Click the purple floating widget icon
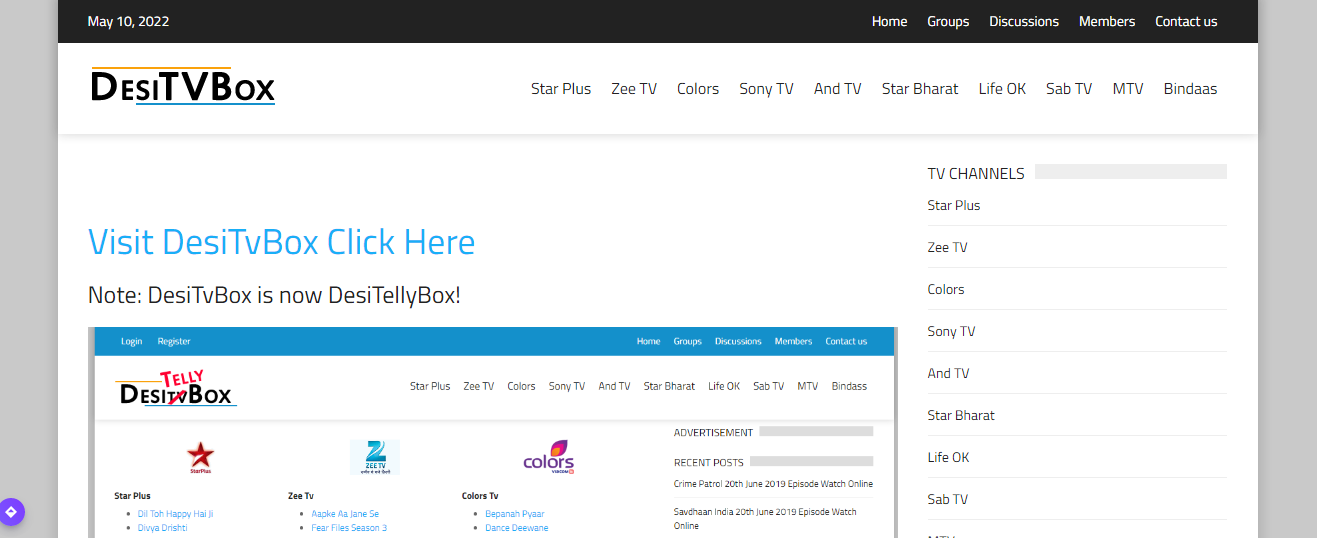This screenshot has width=1317, height=538. (12, 512)
